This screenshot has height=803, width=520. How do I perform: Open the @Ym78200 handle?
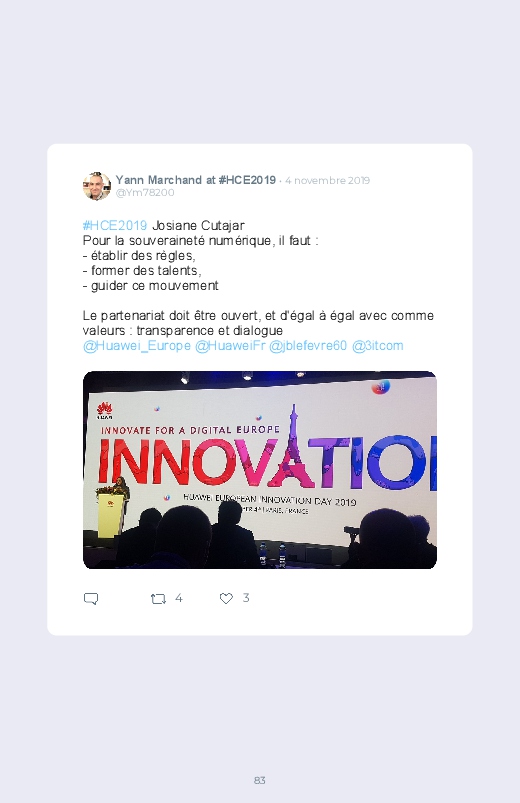click(x=145, y=193)
